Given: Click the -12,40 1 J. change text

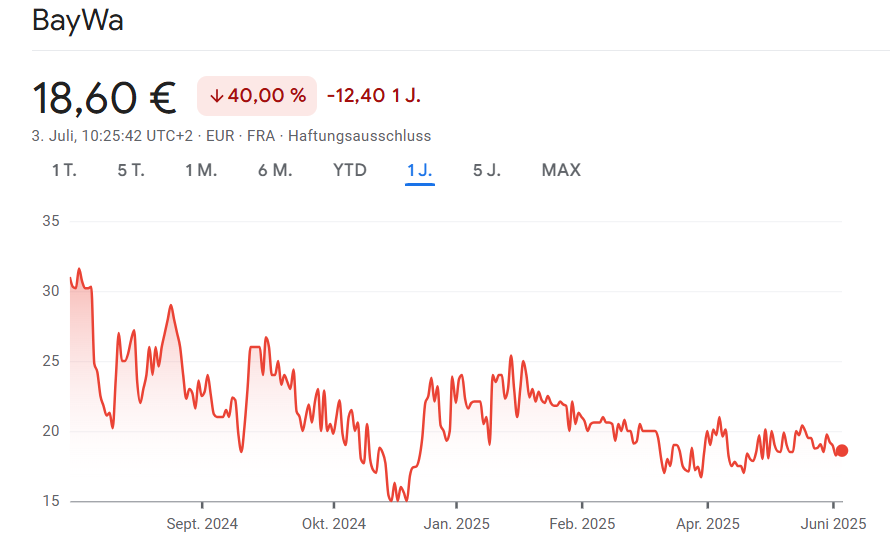Looking at the screenshot, I should point(373,95).
